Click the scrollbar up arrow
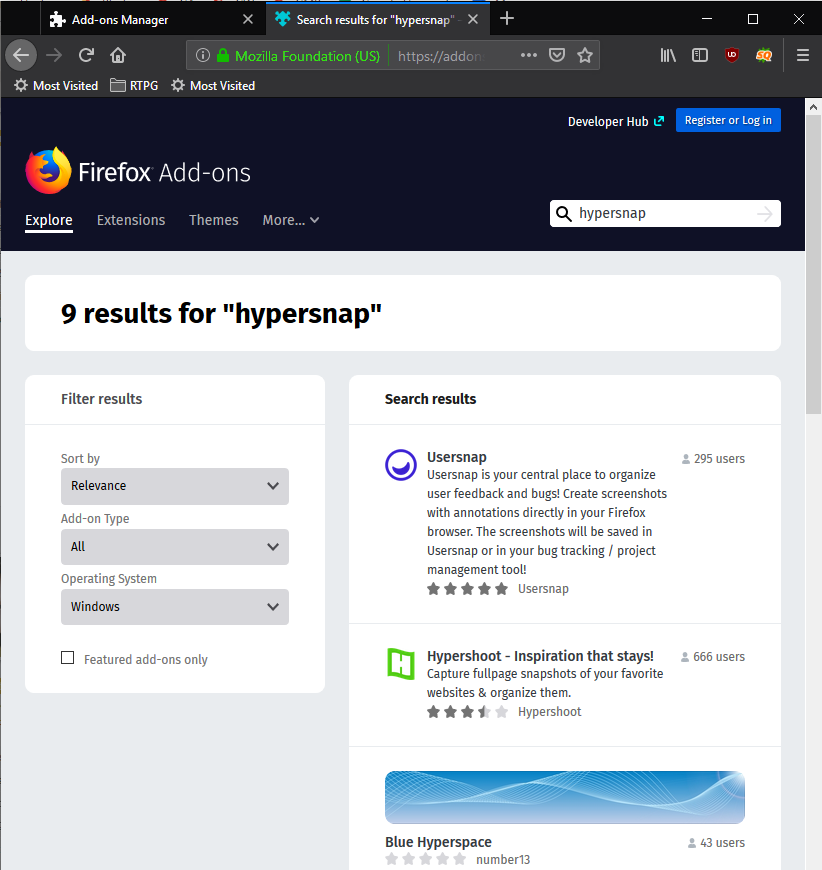The height and width of the screenshot is (870, 822). coord(813,107)
